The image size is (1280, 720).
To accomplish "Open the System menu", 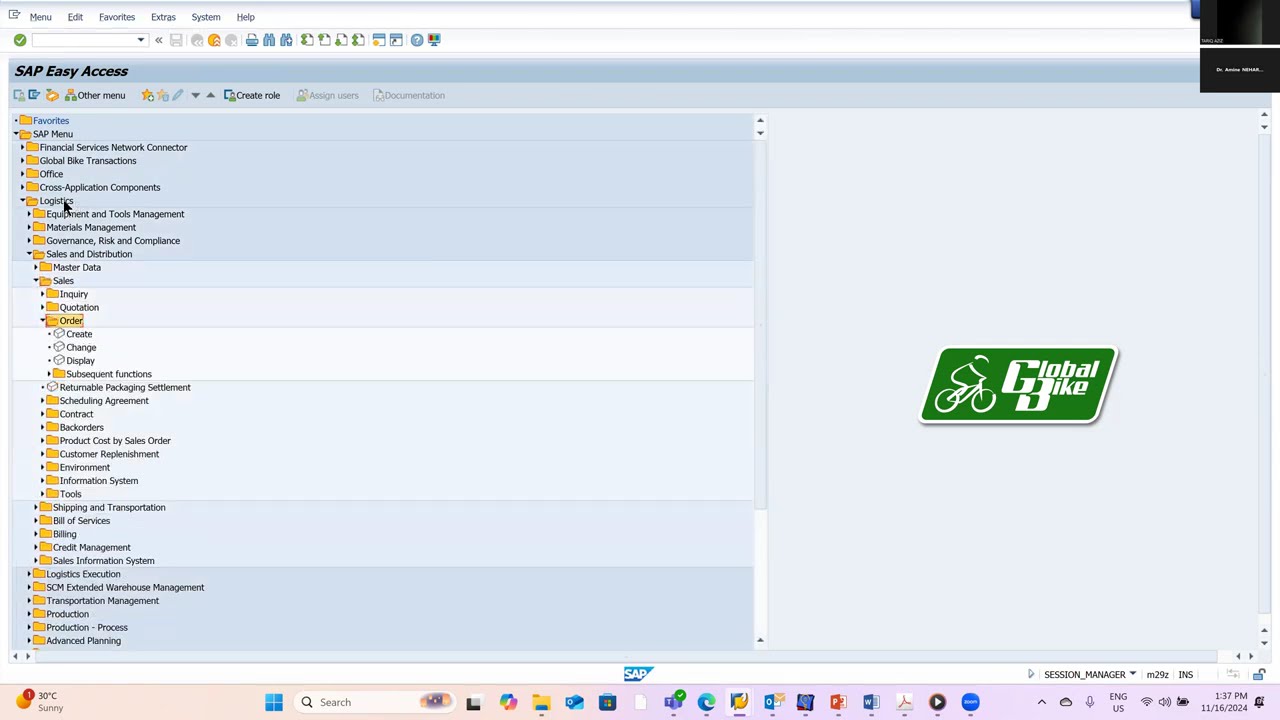I will coord(206,17).
